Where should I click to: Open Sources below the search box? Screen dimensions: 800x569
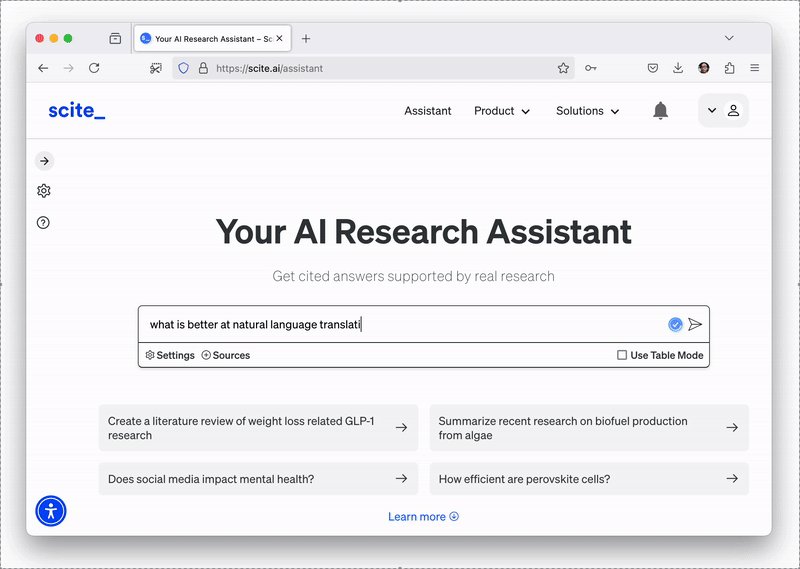226,355
